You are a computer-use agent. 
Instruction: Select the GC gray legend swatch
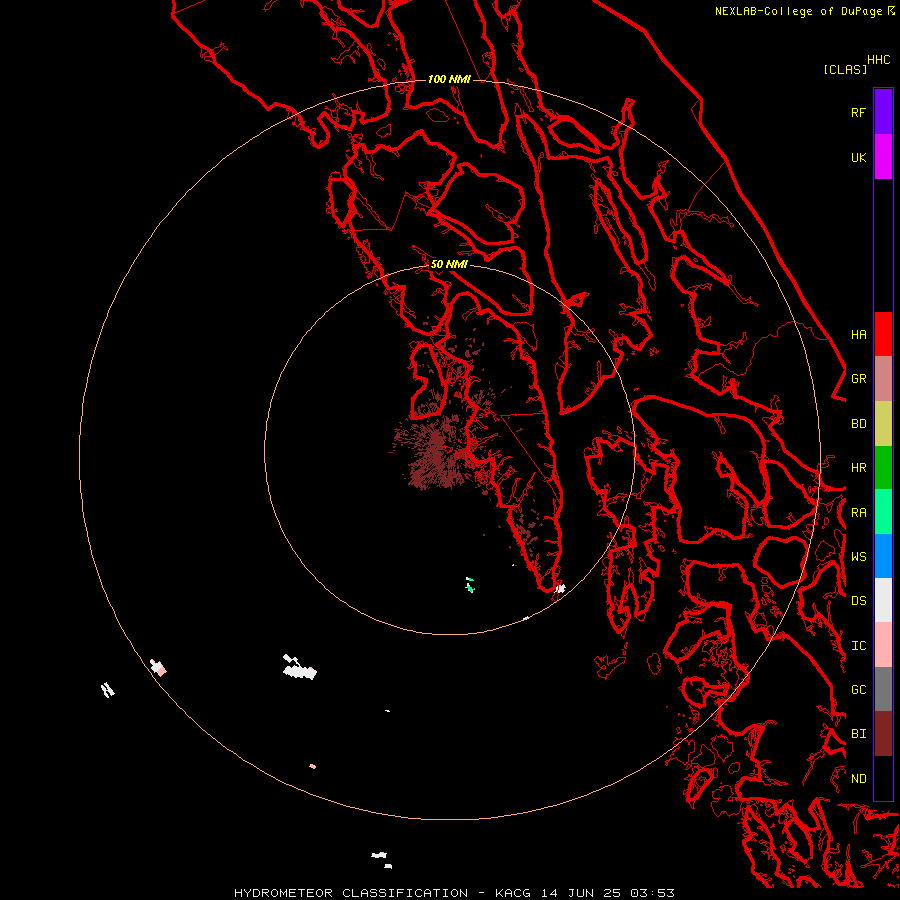883,689
